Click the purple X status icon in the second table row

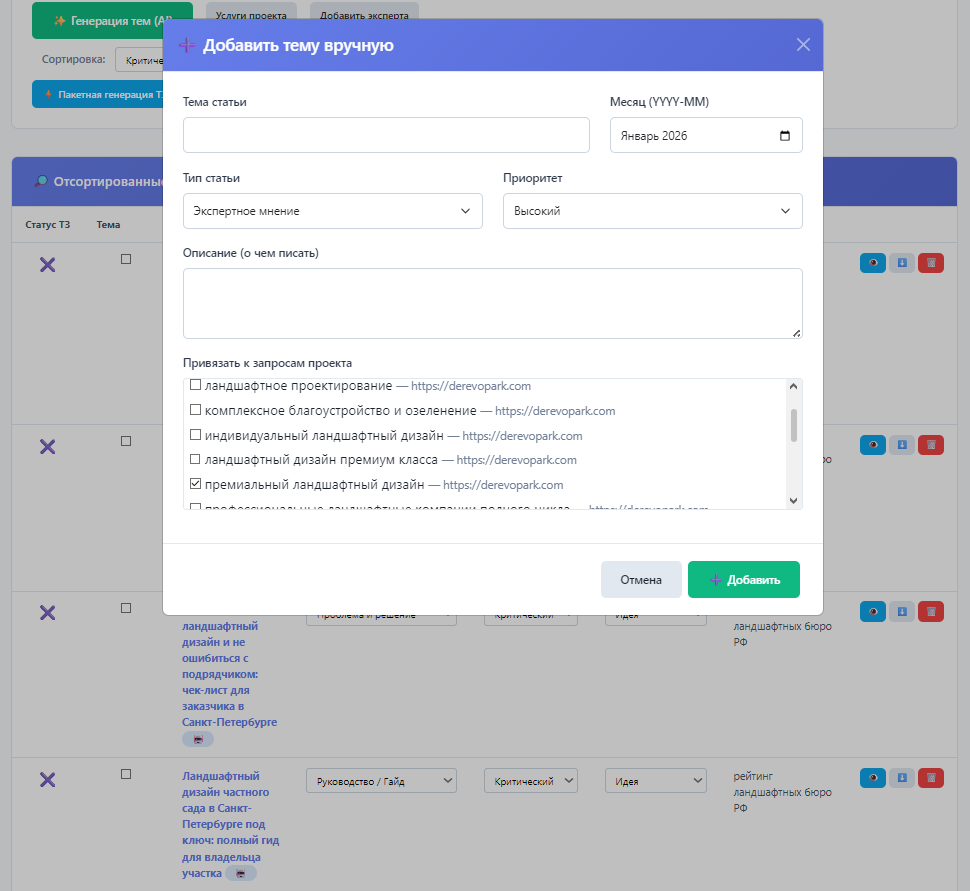48,447
